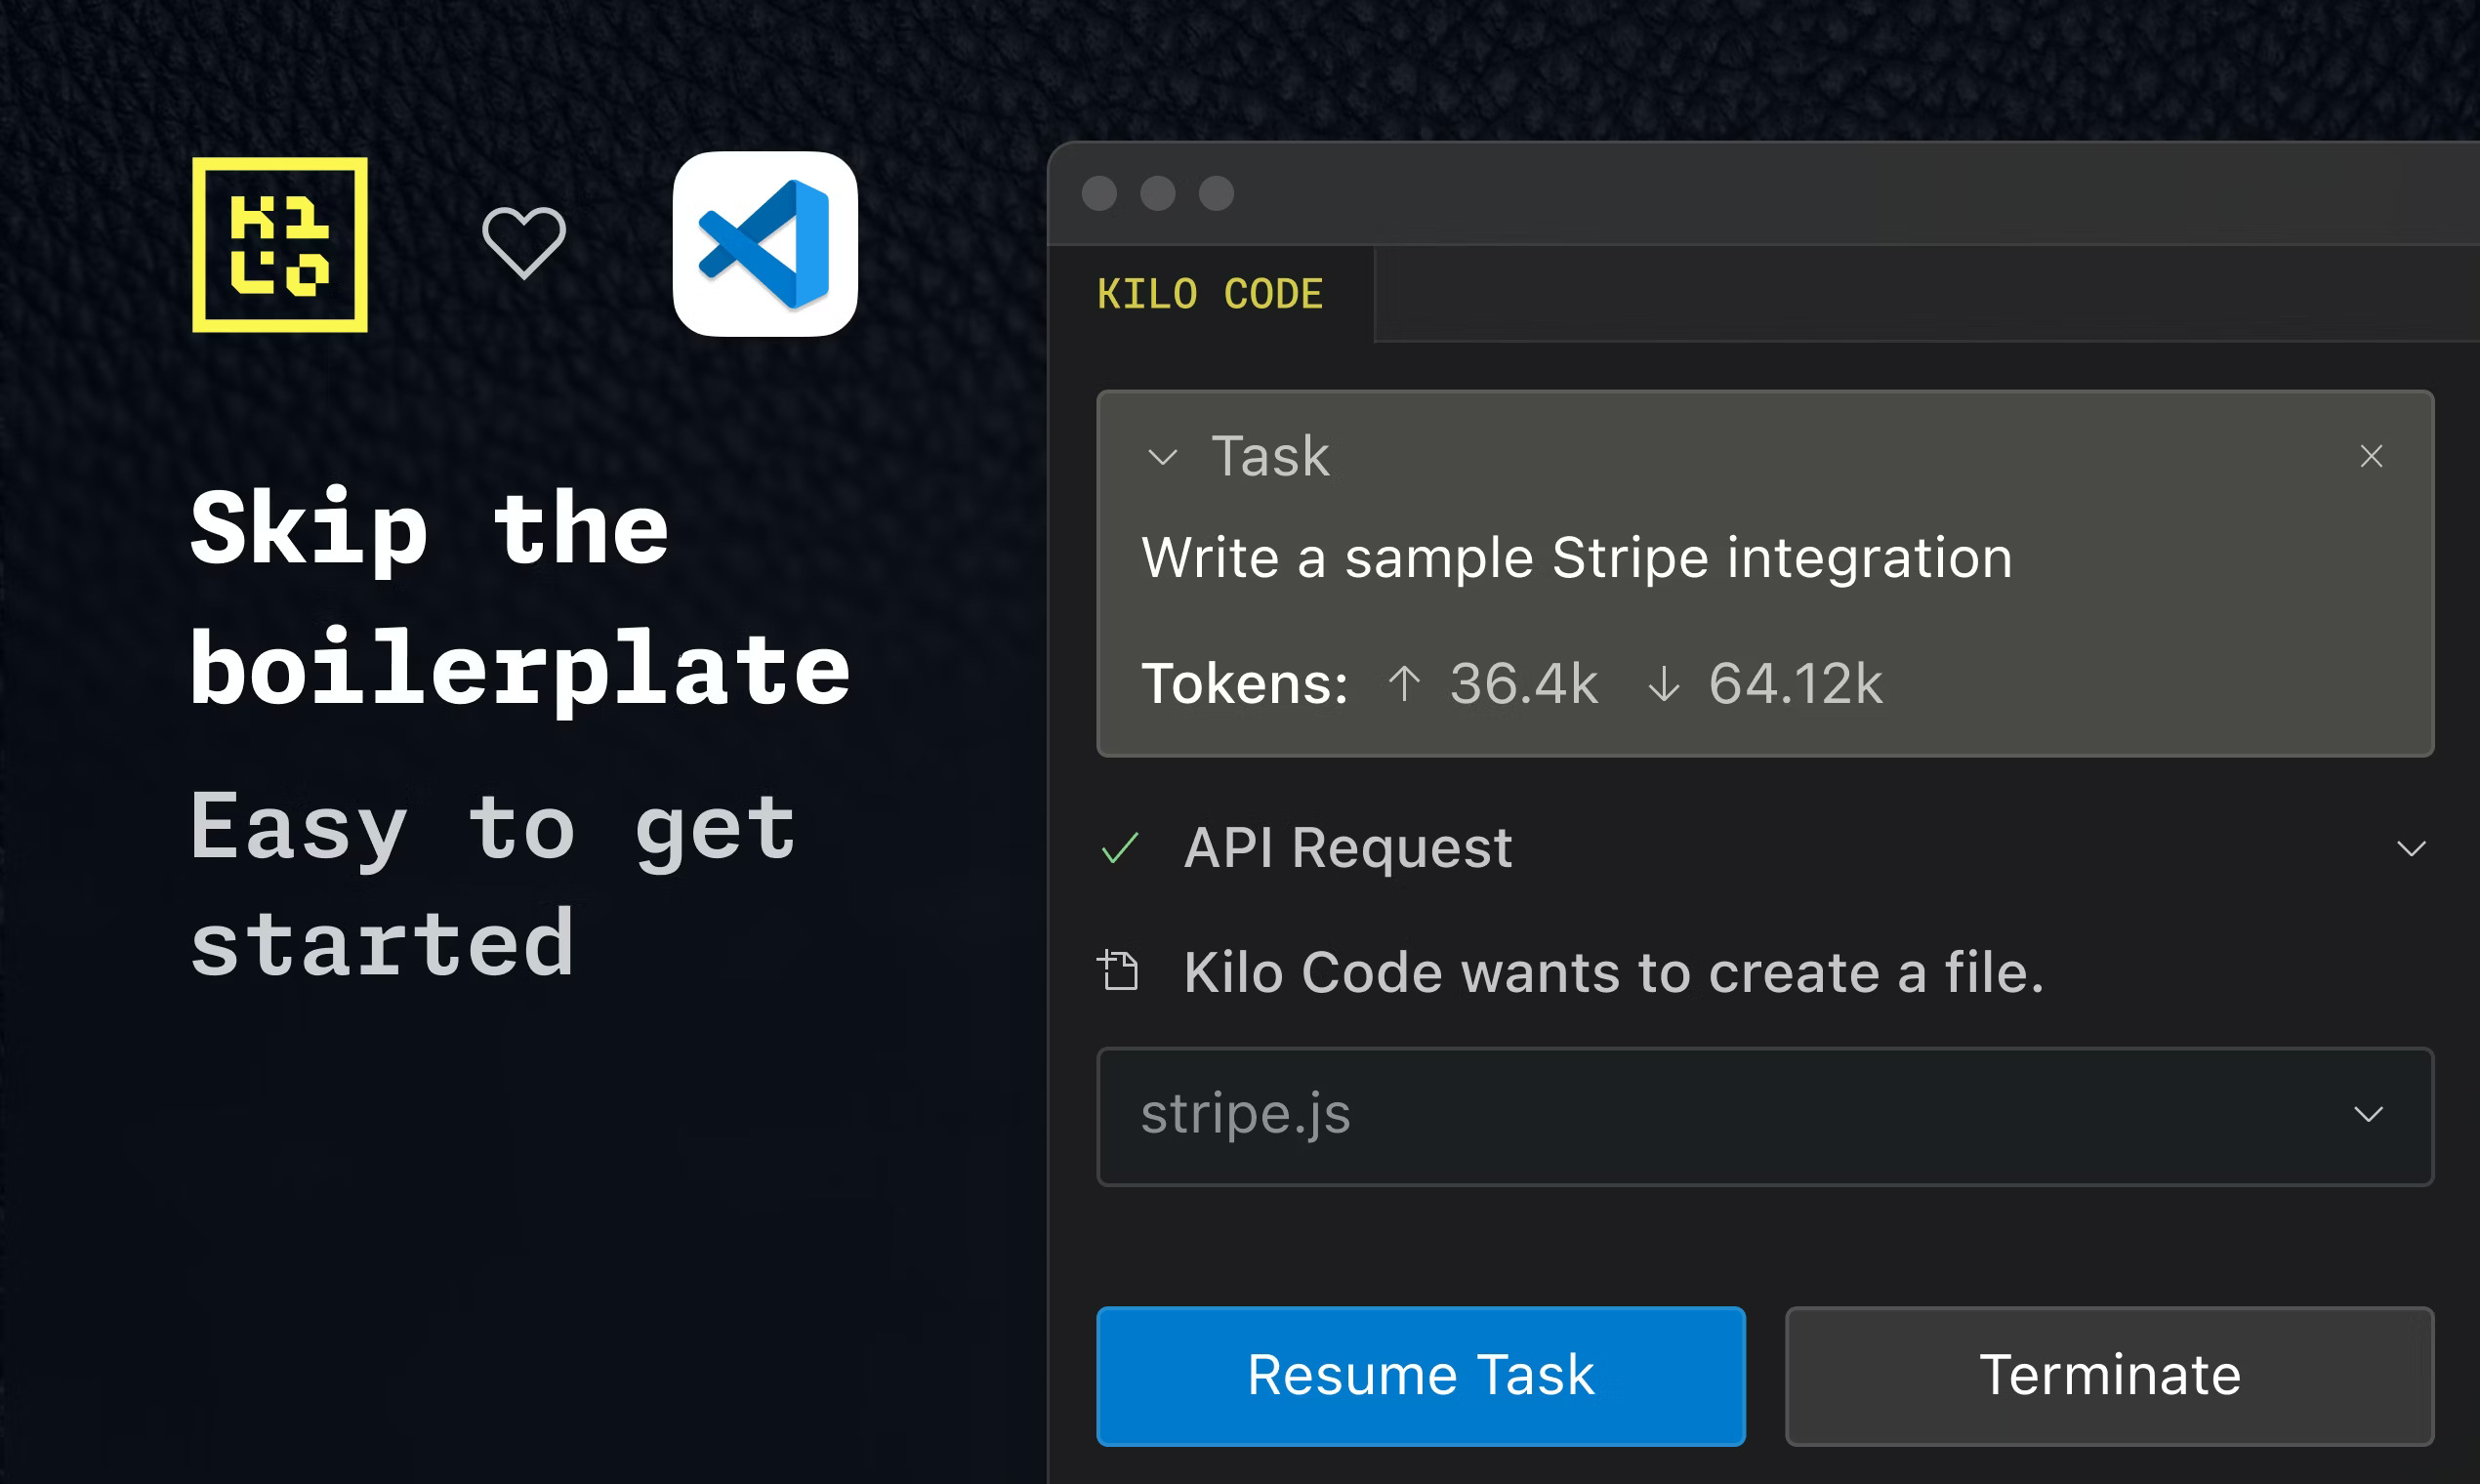Dismiss the Task card with X
The height and width of the screenshot is (1484, 2480).
click(x=2371, y=456)
